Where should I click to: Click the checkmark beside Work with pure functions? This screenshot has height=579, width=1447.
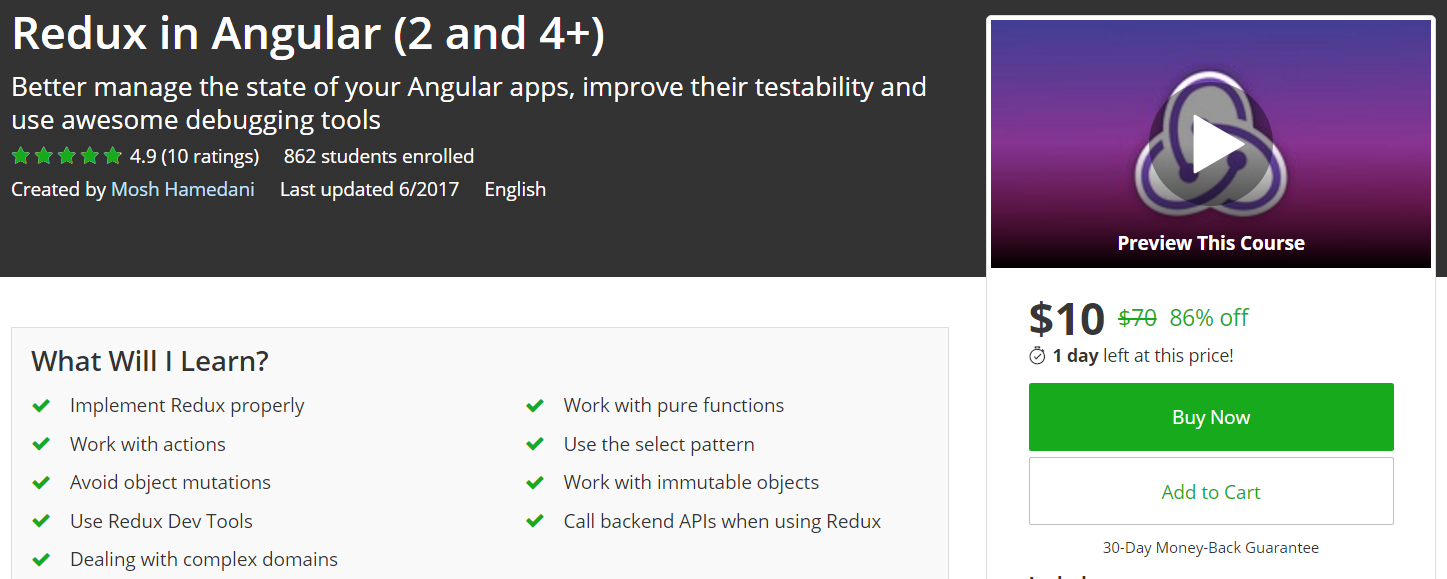click(535, 406)
